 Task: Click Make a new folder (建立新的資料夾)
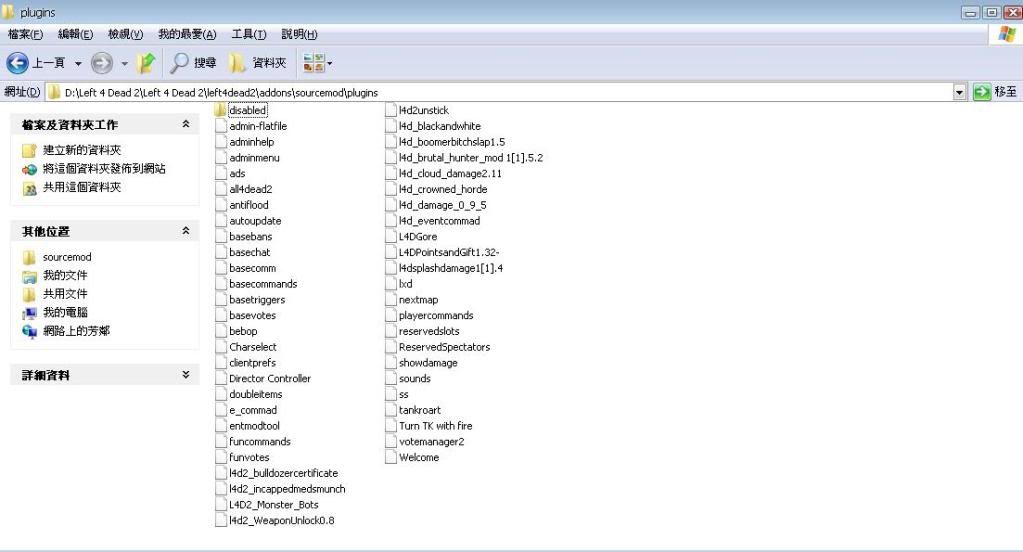pyautogui.click(x=81, y=150)
